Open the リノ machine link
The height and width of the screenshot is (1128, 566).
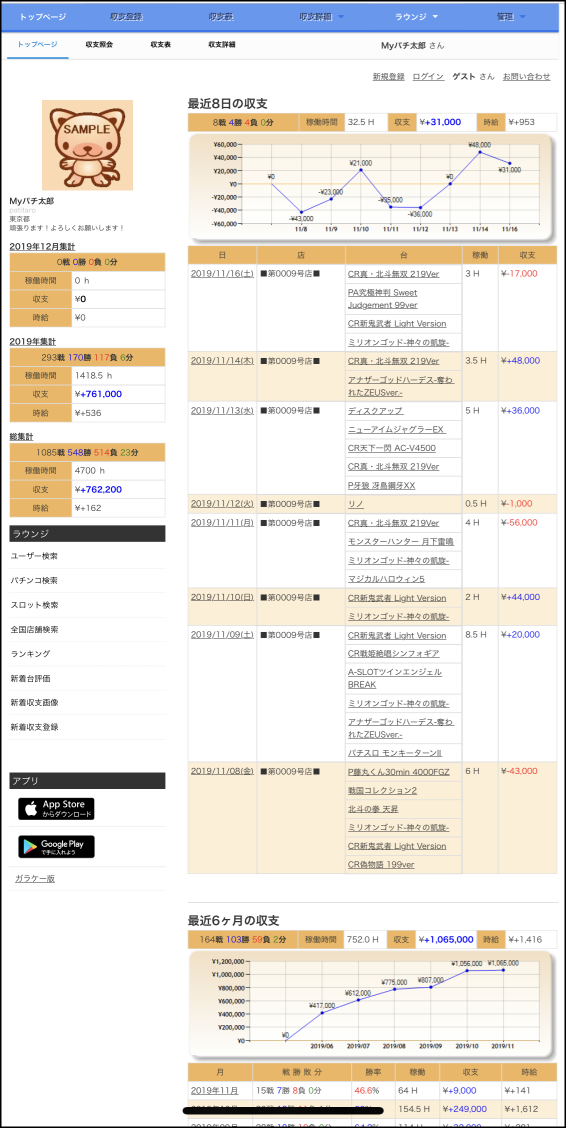point(355,504)
